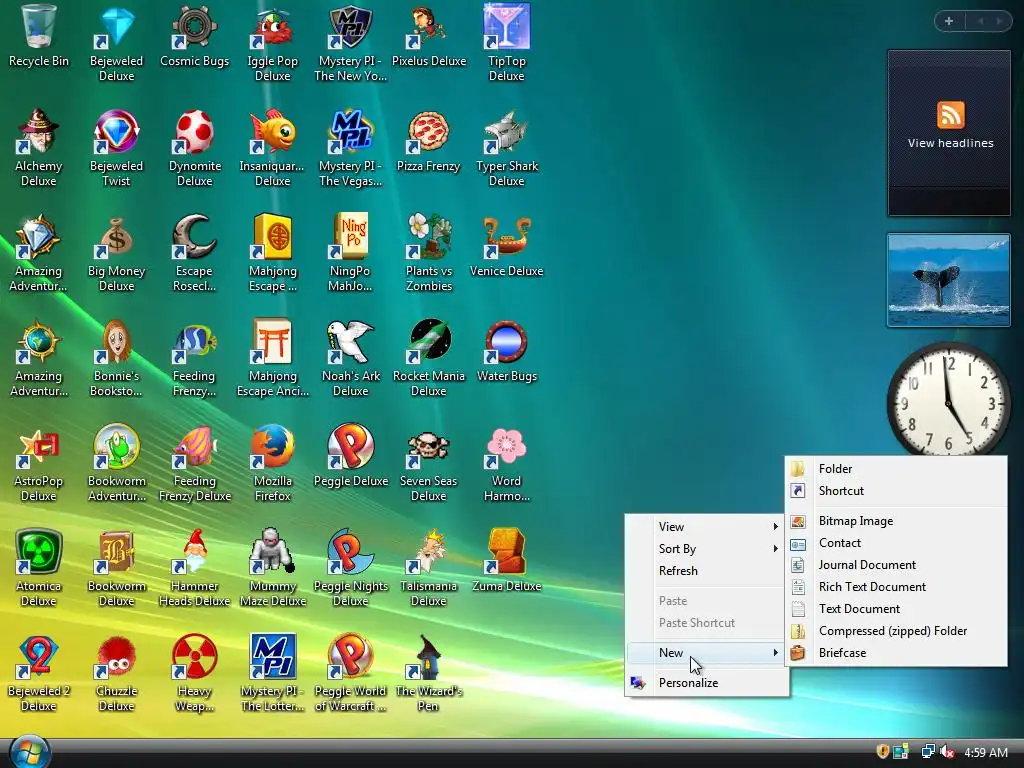Click the Venice Deluxe gondola icon
The height and width of the screenshot is (768, 1024).
coord(506,236)
